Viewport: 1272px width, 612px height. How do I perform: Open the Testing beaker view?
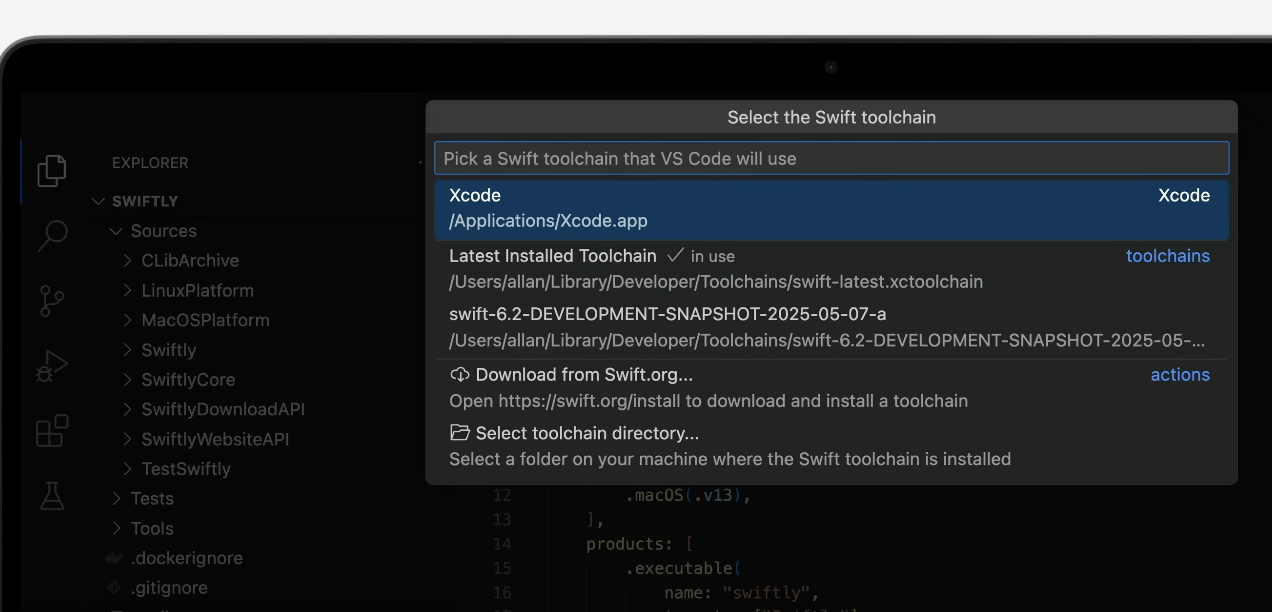pyautogui.click(x=51, y=496)
